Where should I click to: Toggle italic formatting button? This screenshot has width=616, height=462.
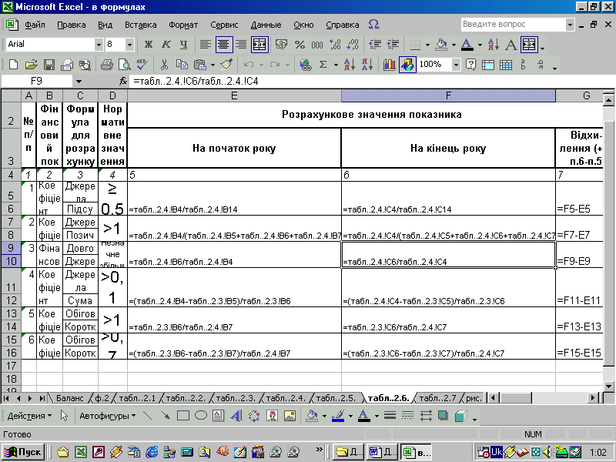pos(165,44)
